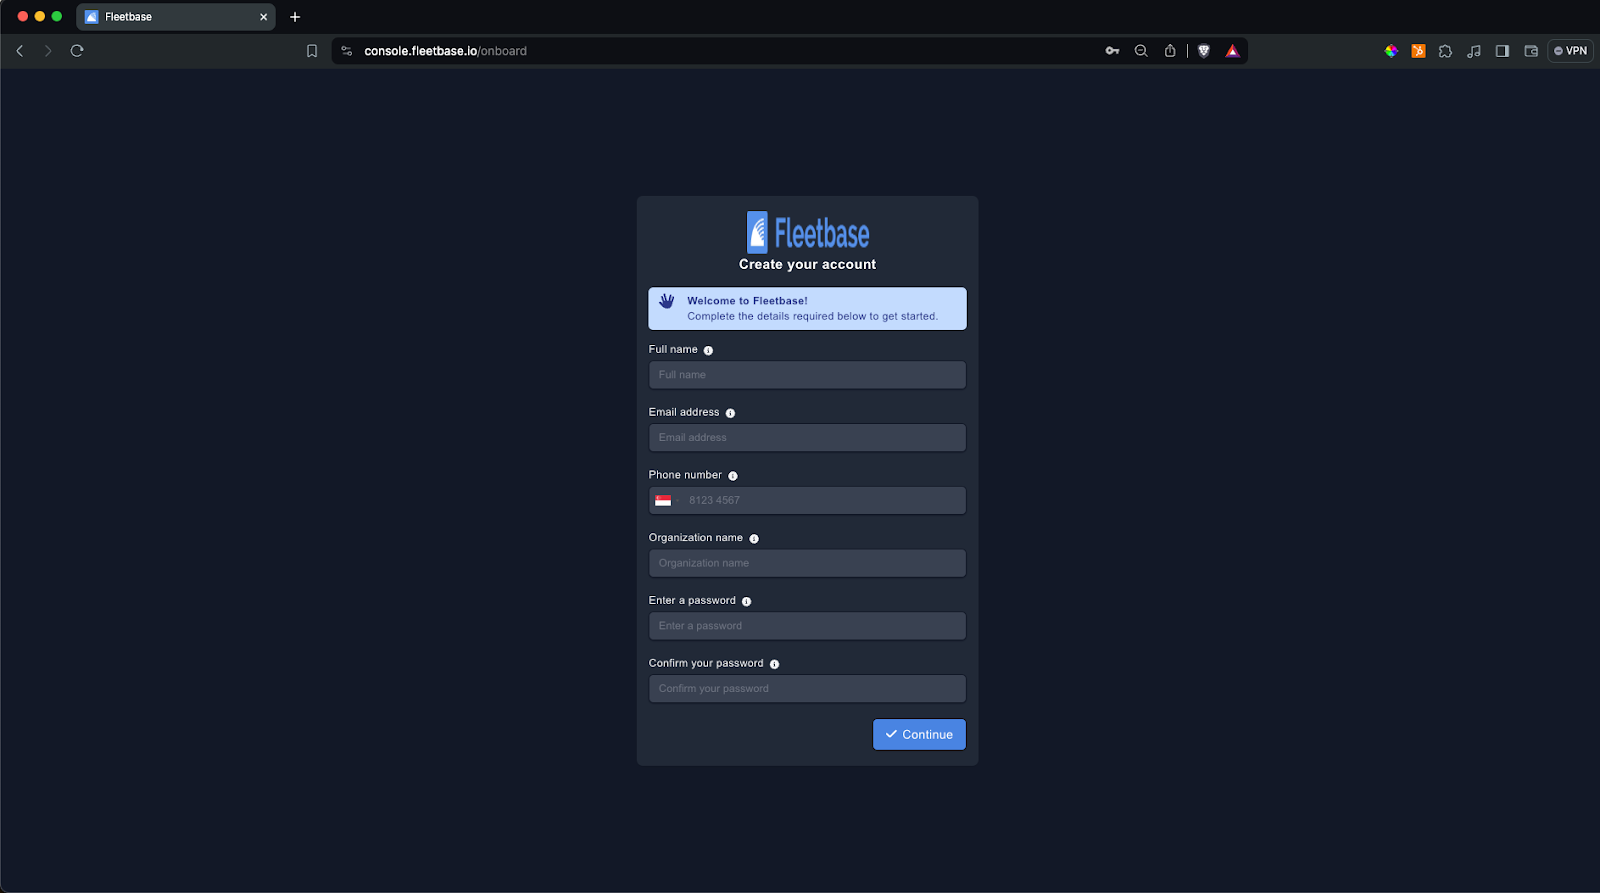Image resolution: width=1600 pixels, height=893 pixels.
Task: Open the country flag selector for phone
Action: (x=666, y=500)
